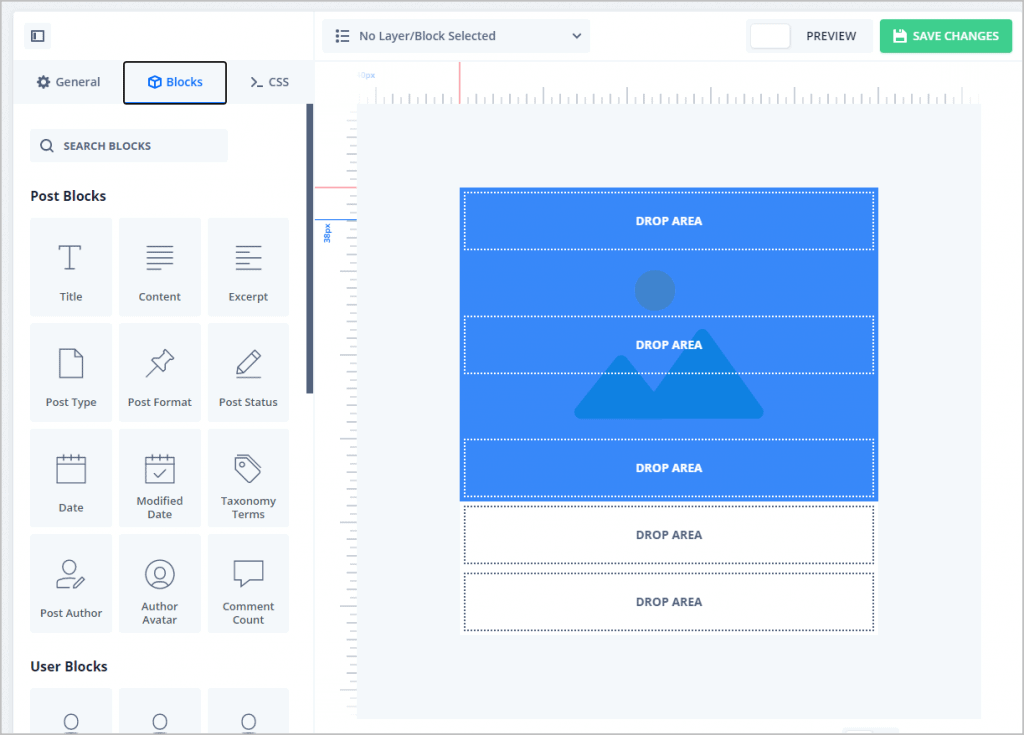Collapse the left sidebar panel
This screenshot has height=735, width=1024.
37,36
